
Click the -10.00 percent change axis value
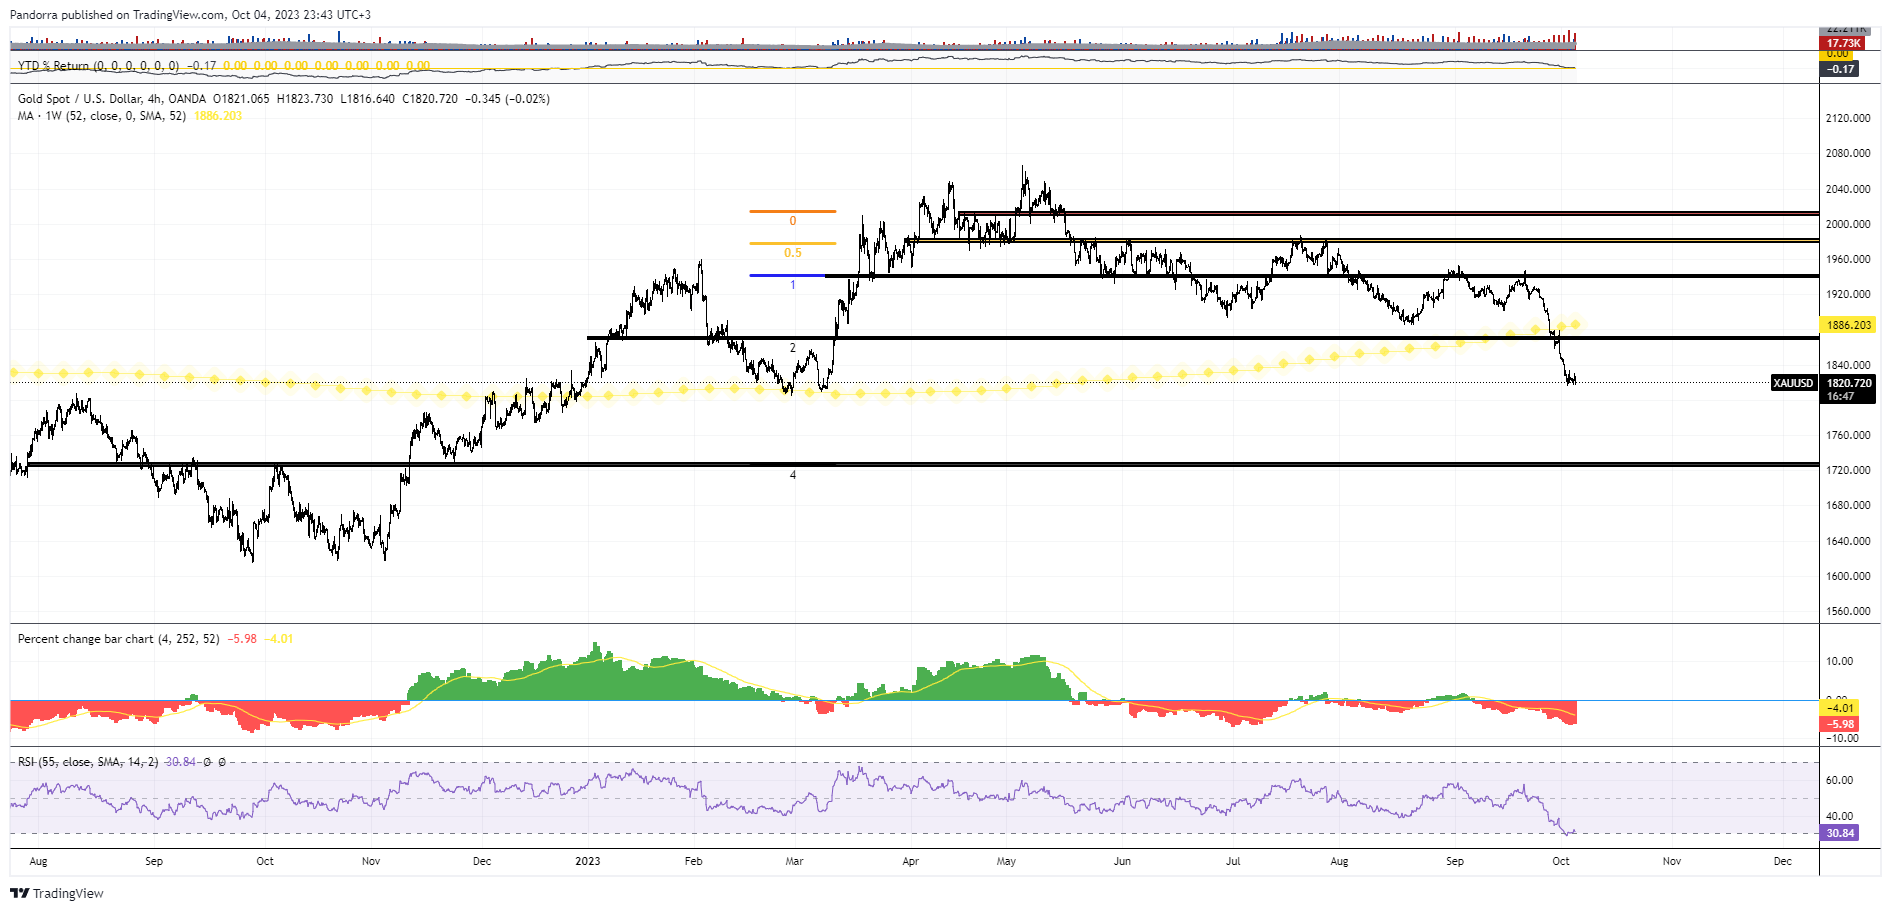1841,738
